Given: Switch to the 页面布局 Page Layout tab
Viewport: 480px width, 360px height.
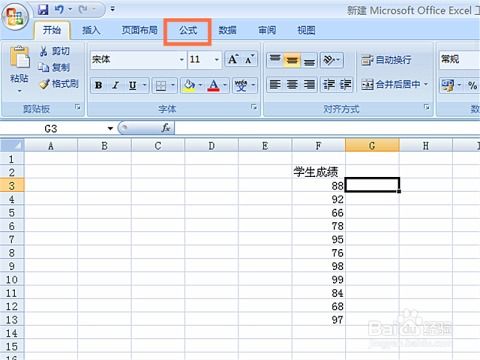Looking at the screenshot, I should pyautogui.click(x=139, y=30).
